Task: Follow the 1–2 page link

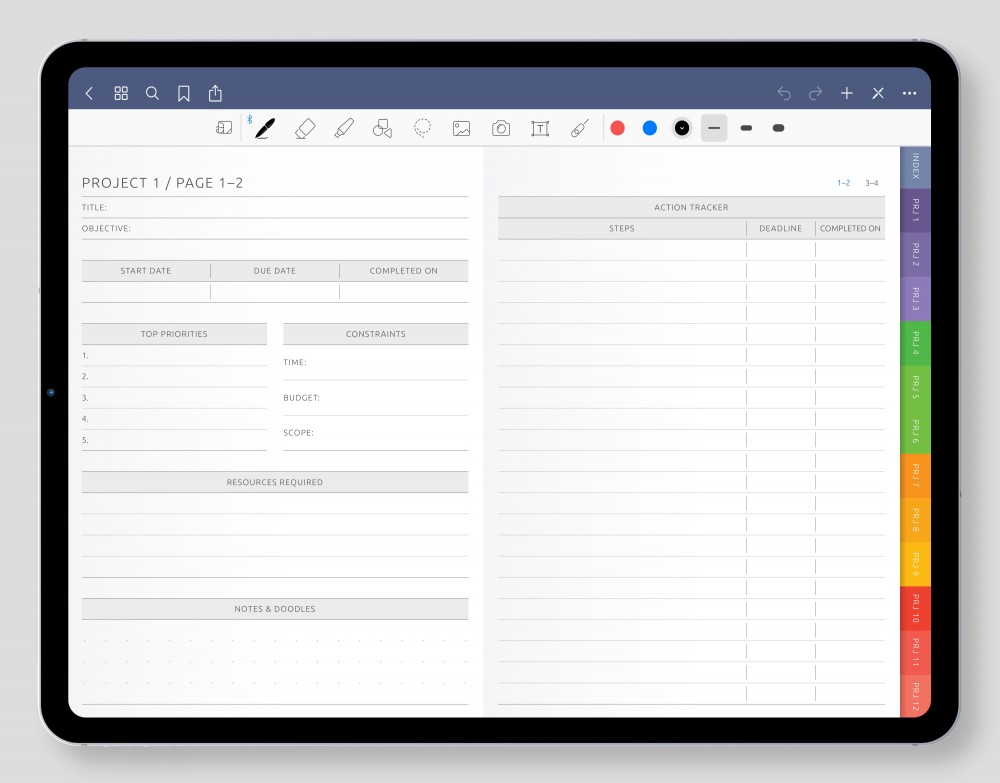Action: 844,183
